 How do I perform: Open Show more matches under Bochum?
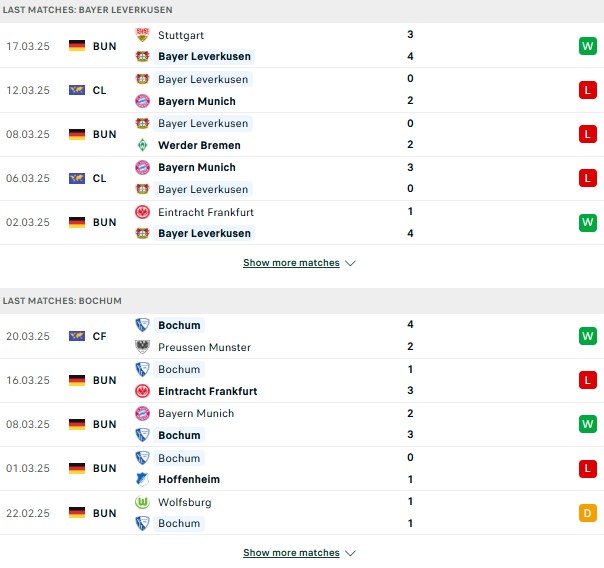tap(291, 553)
